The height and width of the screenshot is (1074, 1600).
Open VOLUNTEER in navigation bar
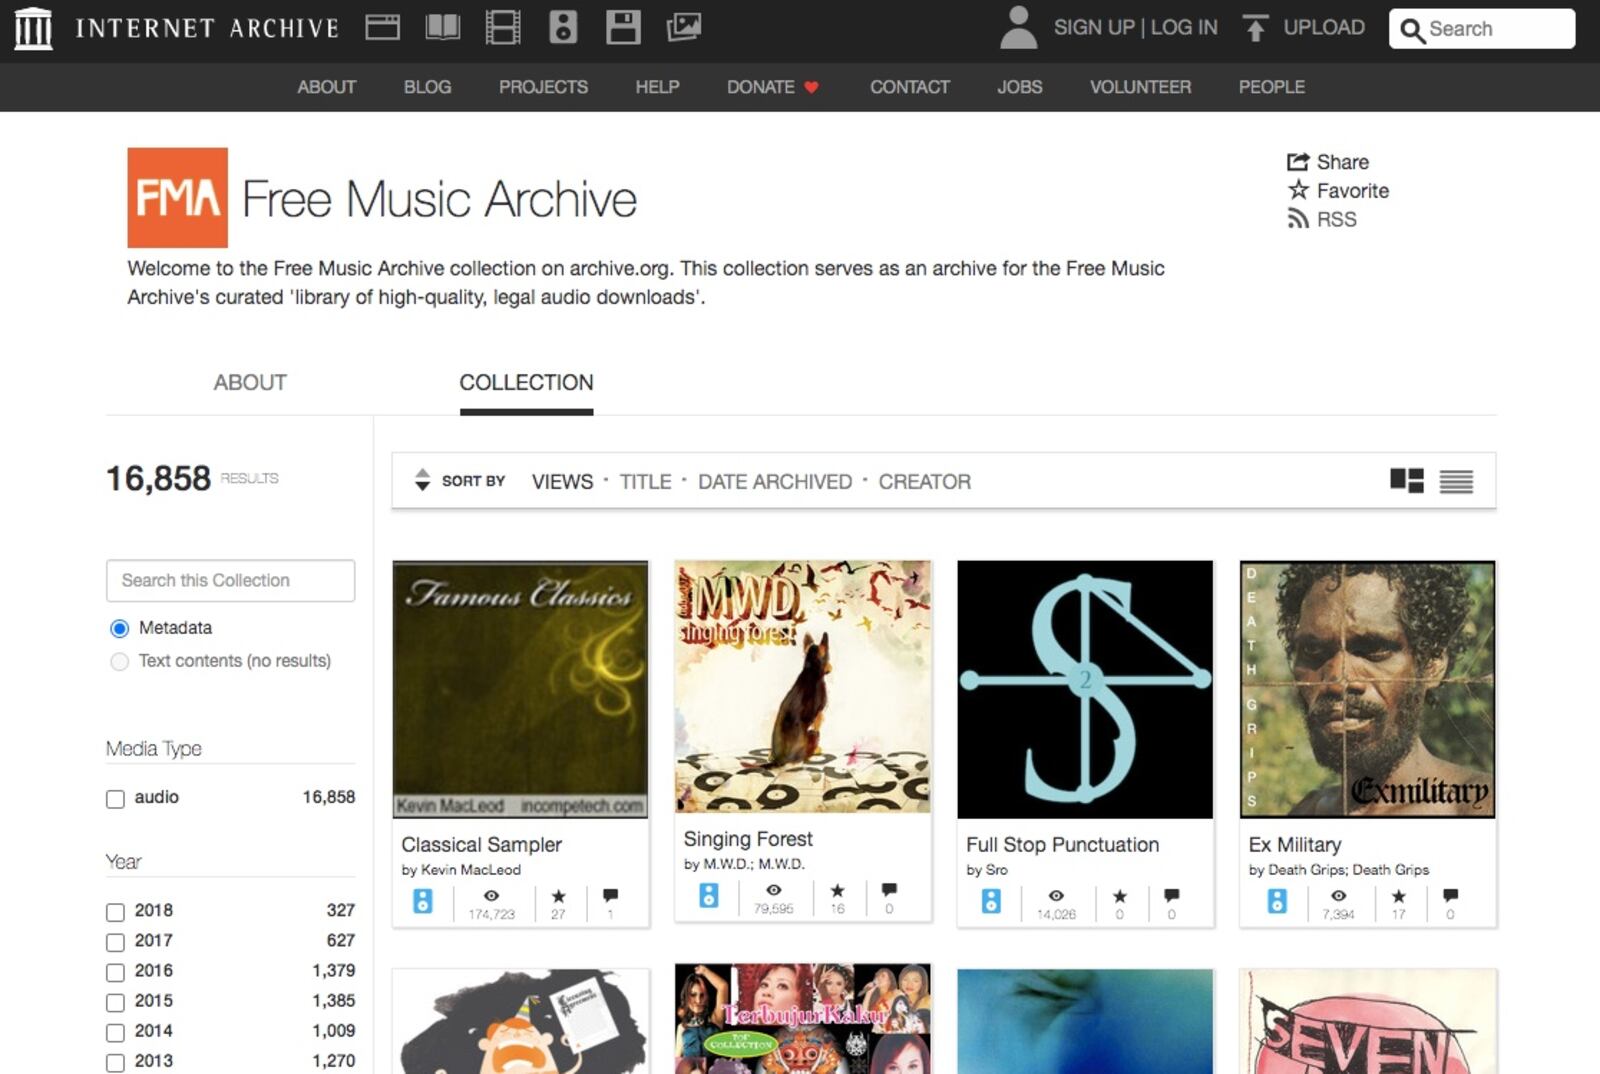(1140, 87)
